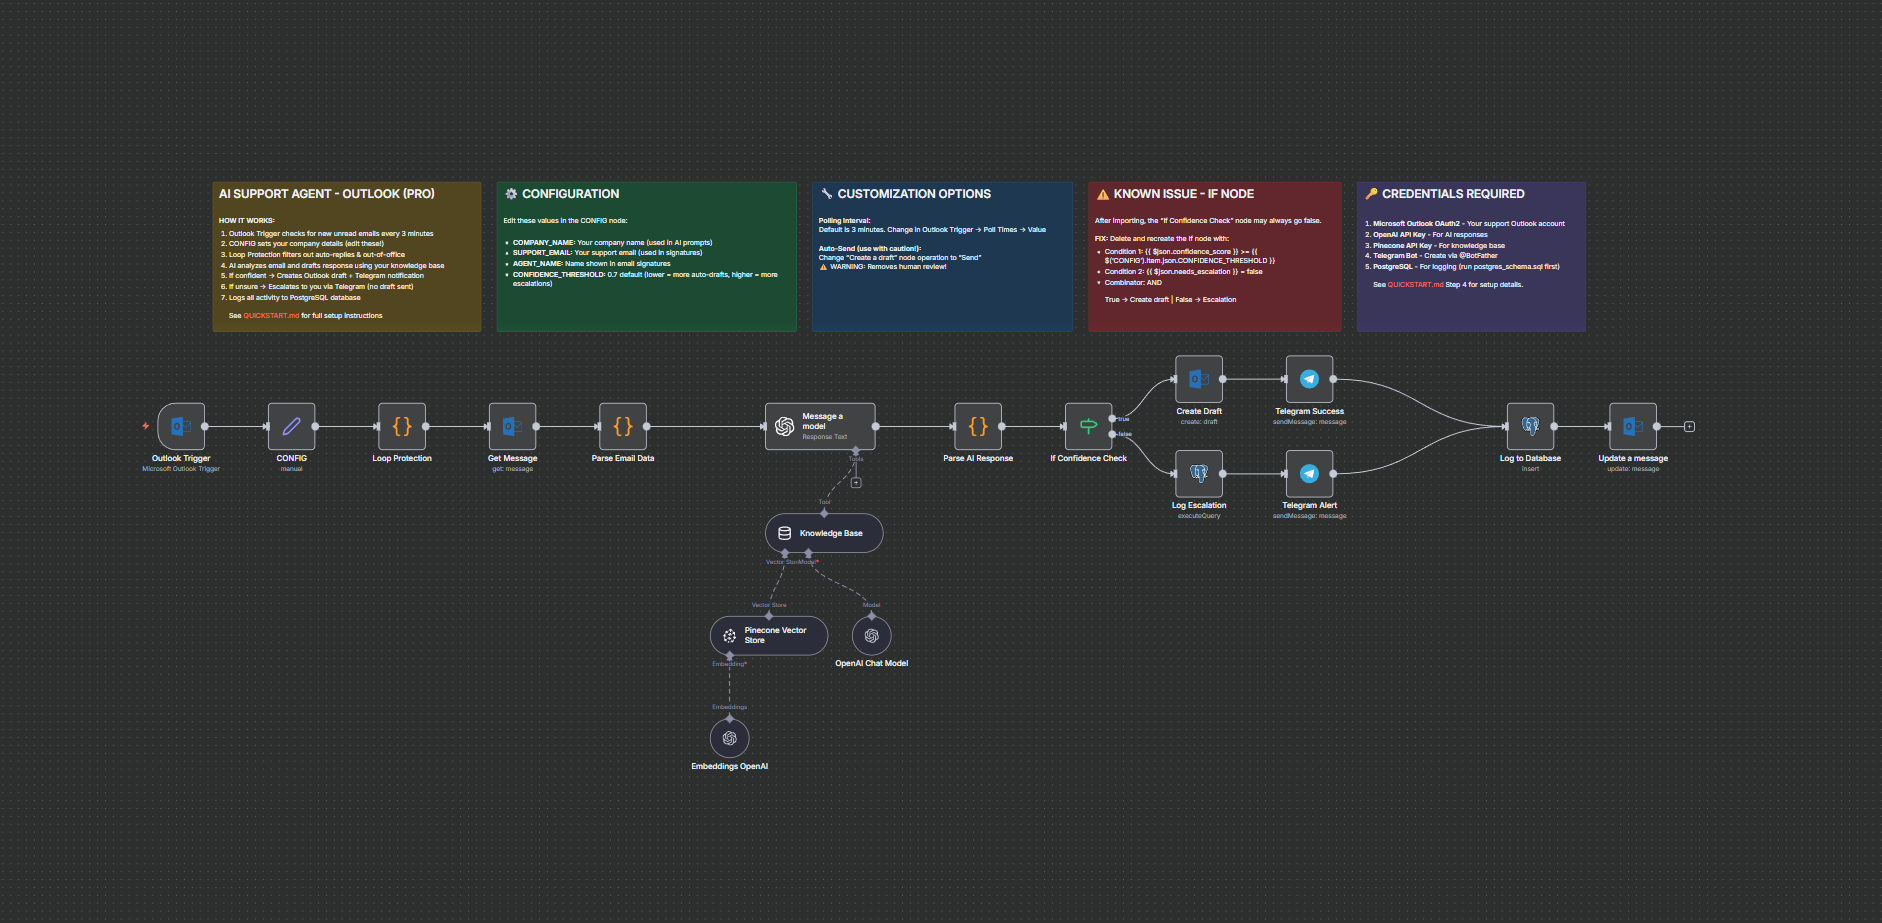Click the plus under the Tools connector
Image resolution: width=1882 pixels, height=923 pixels.
856,481
